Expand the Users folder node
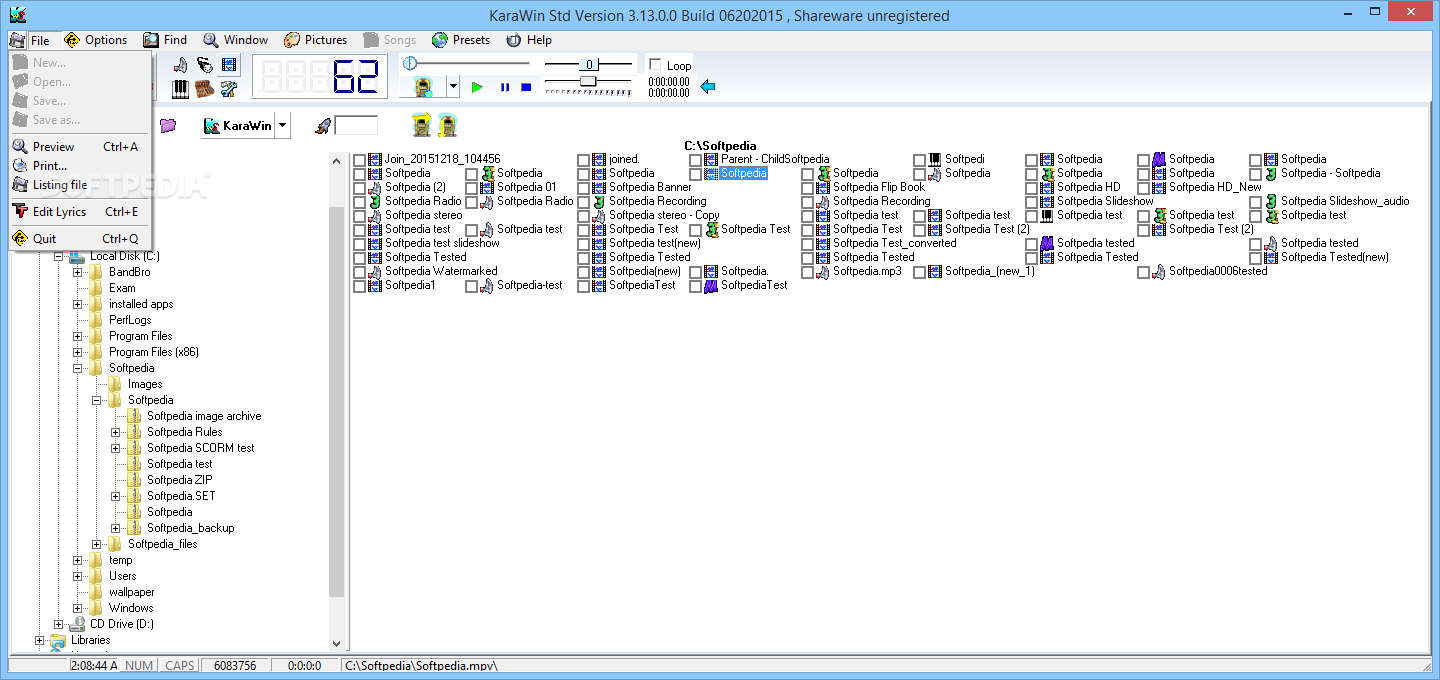Screen dimensions: 1440x680 click(77, 576)
